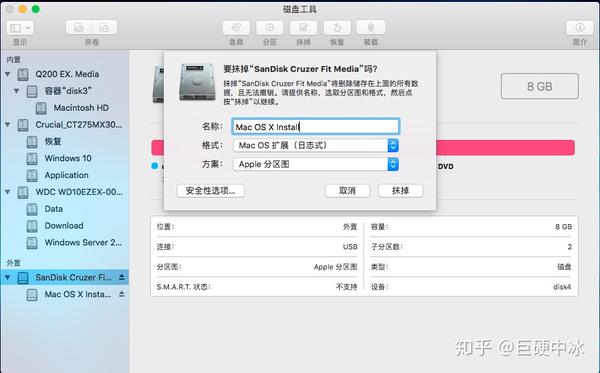
Task: Run 急救 First Aid from toolbar
Action: pos(236,28)
